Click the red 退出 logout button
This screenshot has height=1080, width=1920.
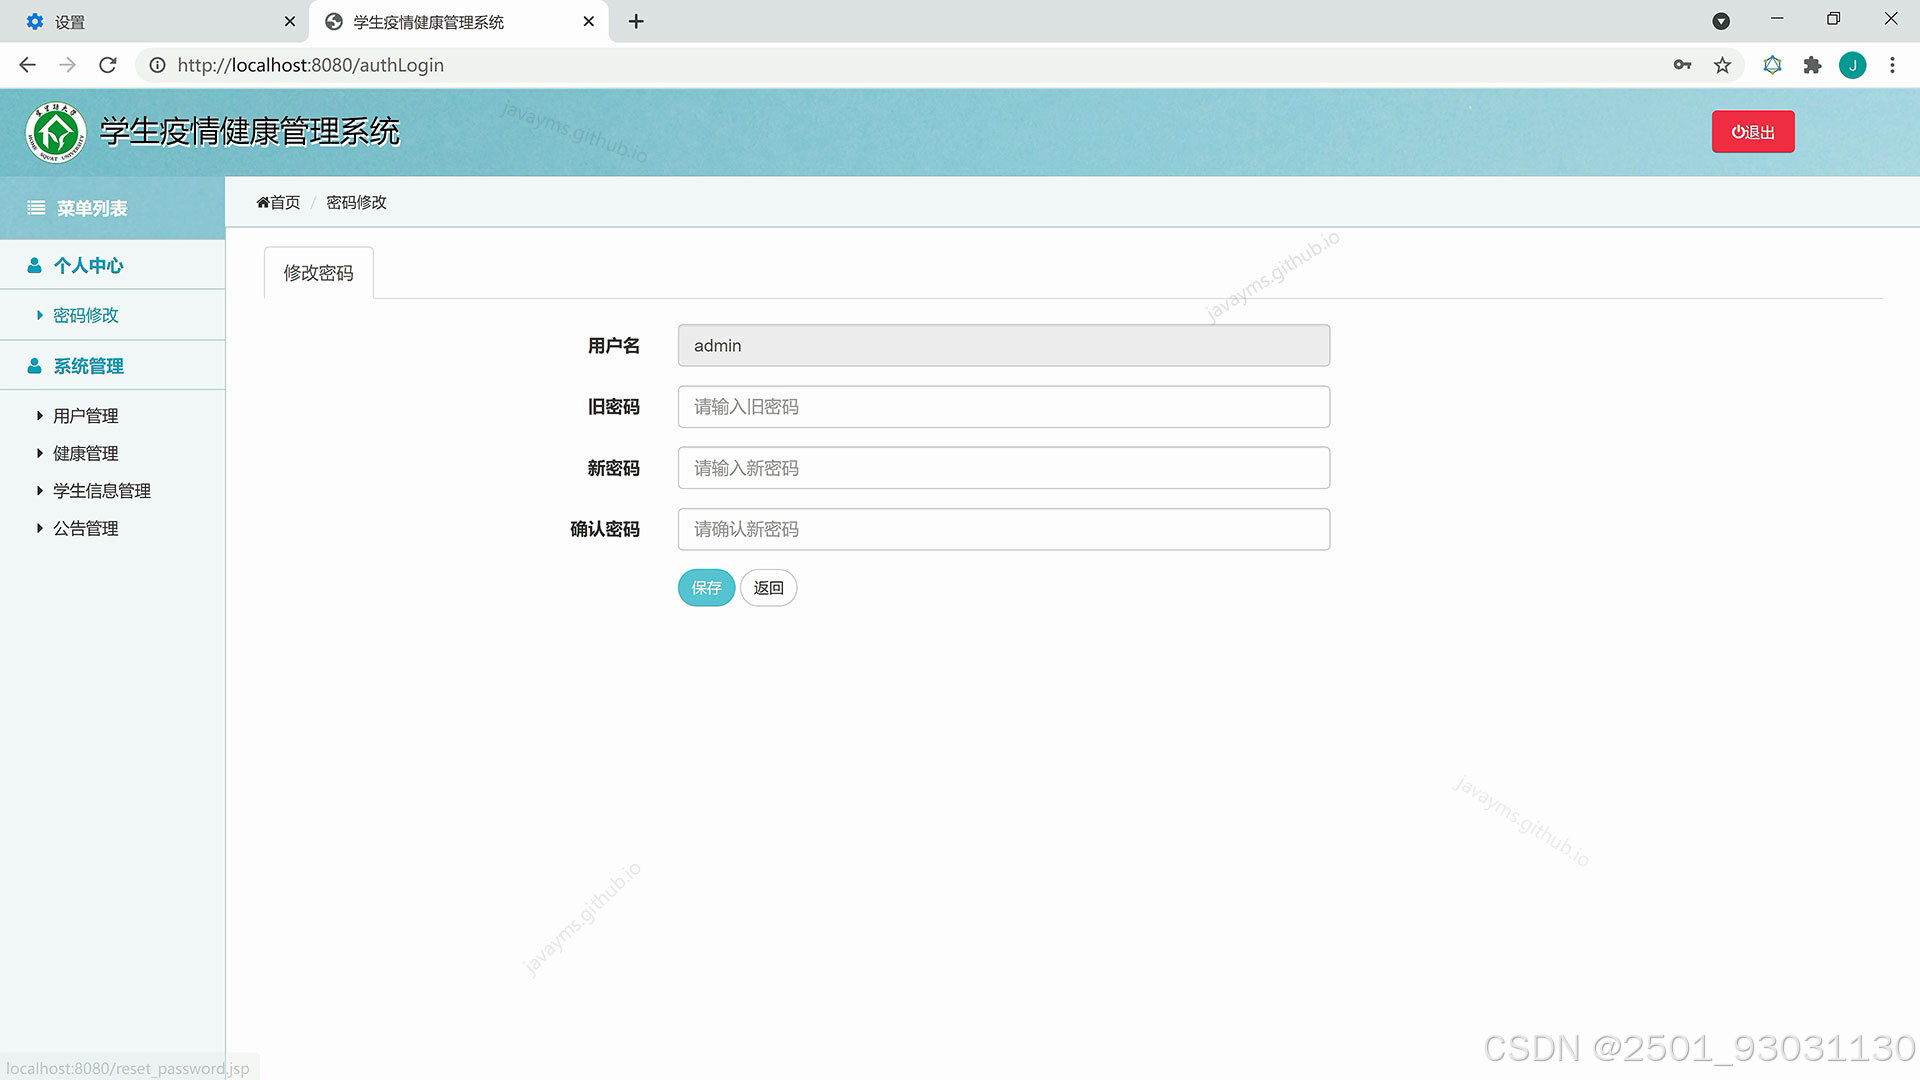[x=1753, y=132]
